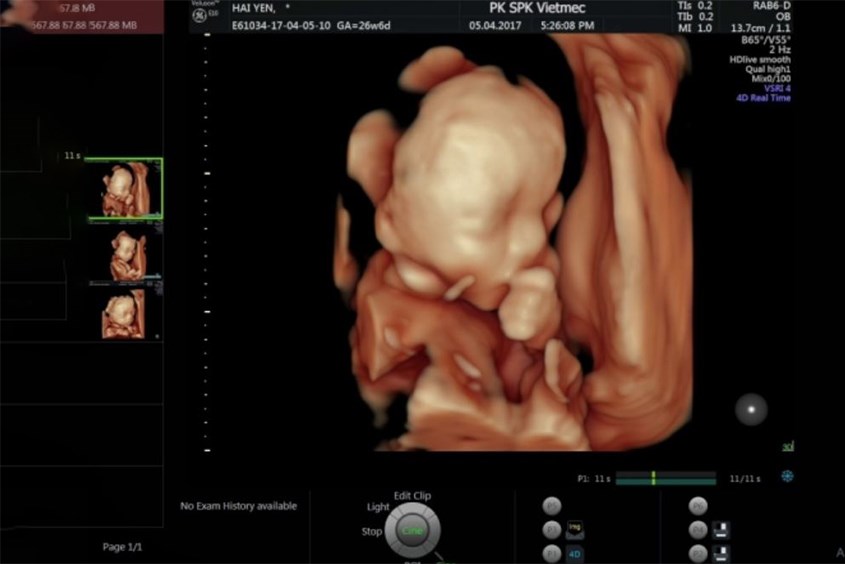Click the 11/11 s clip position counter

click(745, 478)
